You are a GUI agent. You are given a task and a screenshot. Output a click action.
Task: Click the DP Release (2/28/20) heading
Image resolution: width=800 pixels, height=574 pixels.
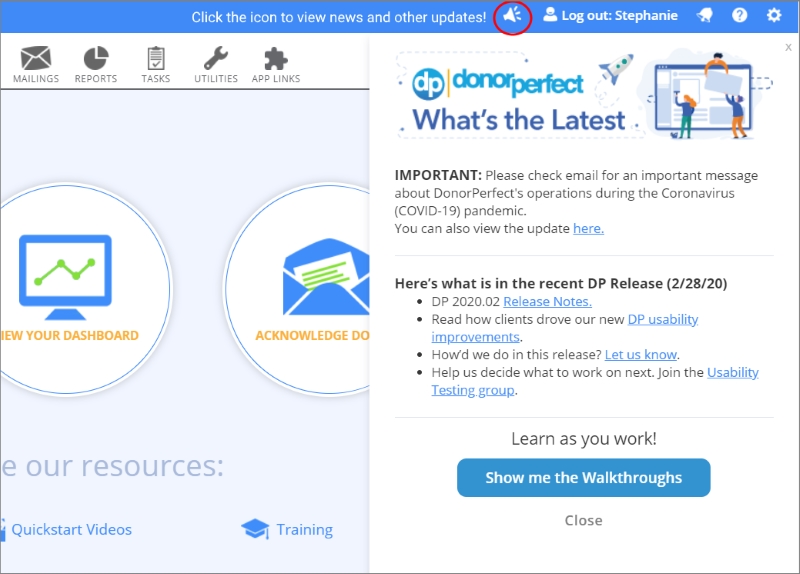[561, 283]
